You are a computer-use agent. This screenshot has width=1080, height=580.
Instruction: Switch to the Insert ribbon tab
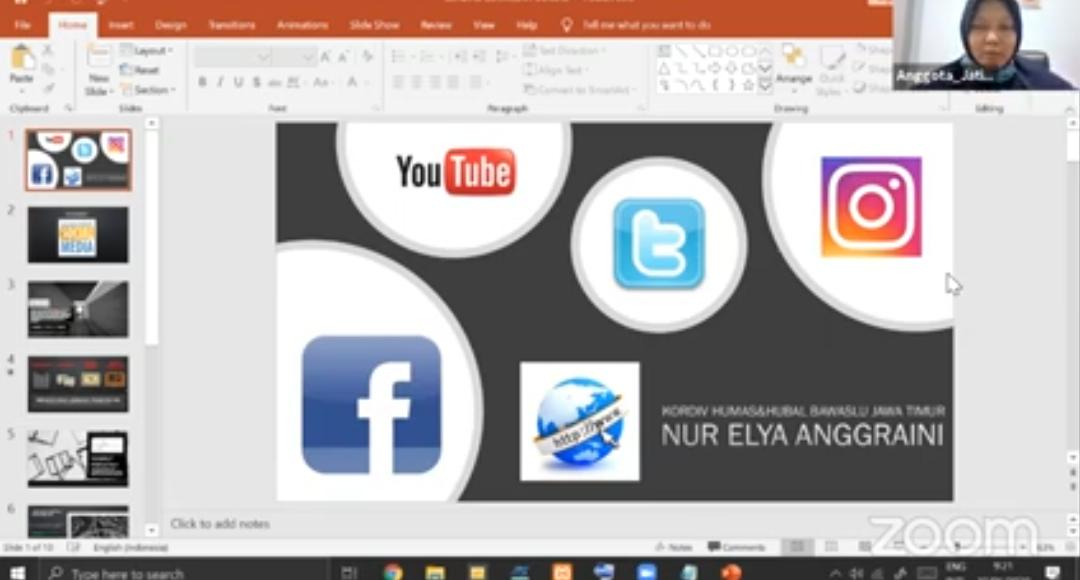(x=120, y=24)
